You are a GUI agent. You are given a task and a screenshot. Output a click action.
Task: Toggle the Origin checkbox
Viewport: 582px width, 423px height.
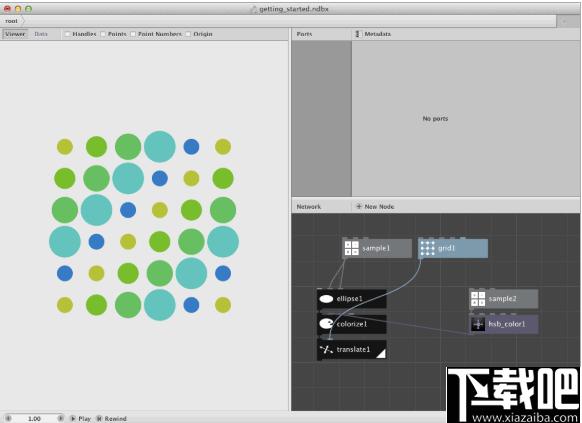pos(188,34)
